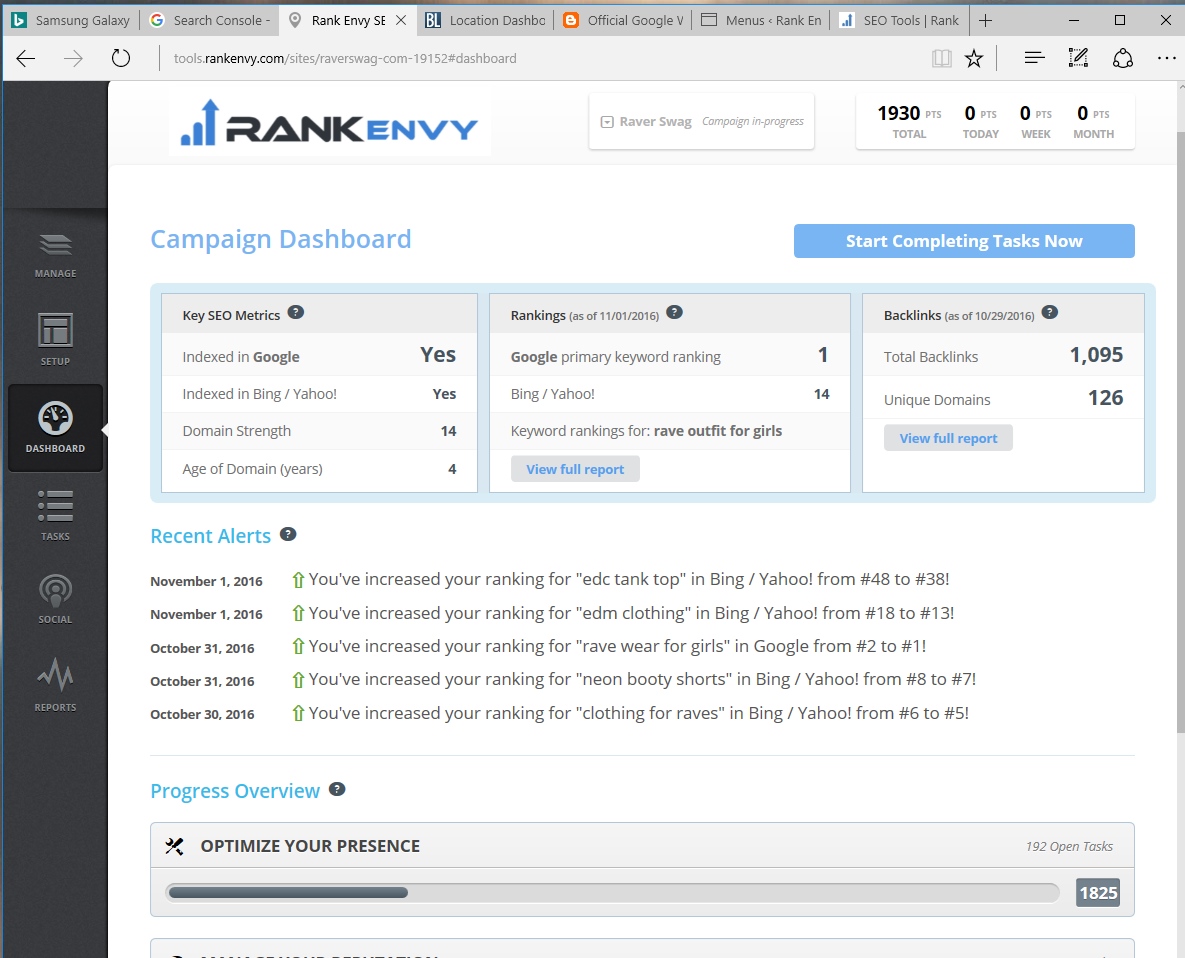Viewport: 1185px width, 958px height.
Task: Click the 192 Open Tasks label
Action: [1069, 846]
